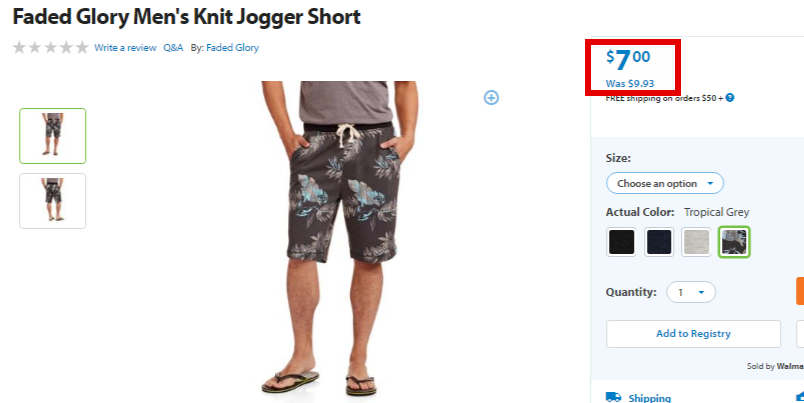804x403 pixels.
Task: Open the Faded Glory brand link
Action: (x=232, y=48)
